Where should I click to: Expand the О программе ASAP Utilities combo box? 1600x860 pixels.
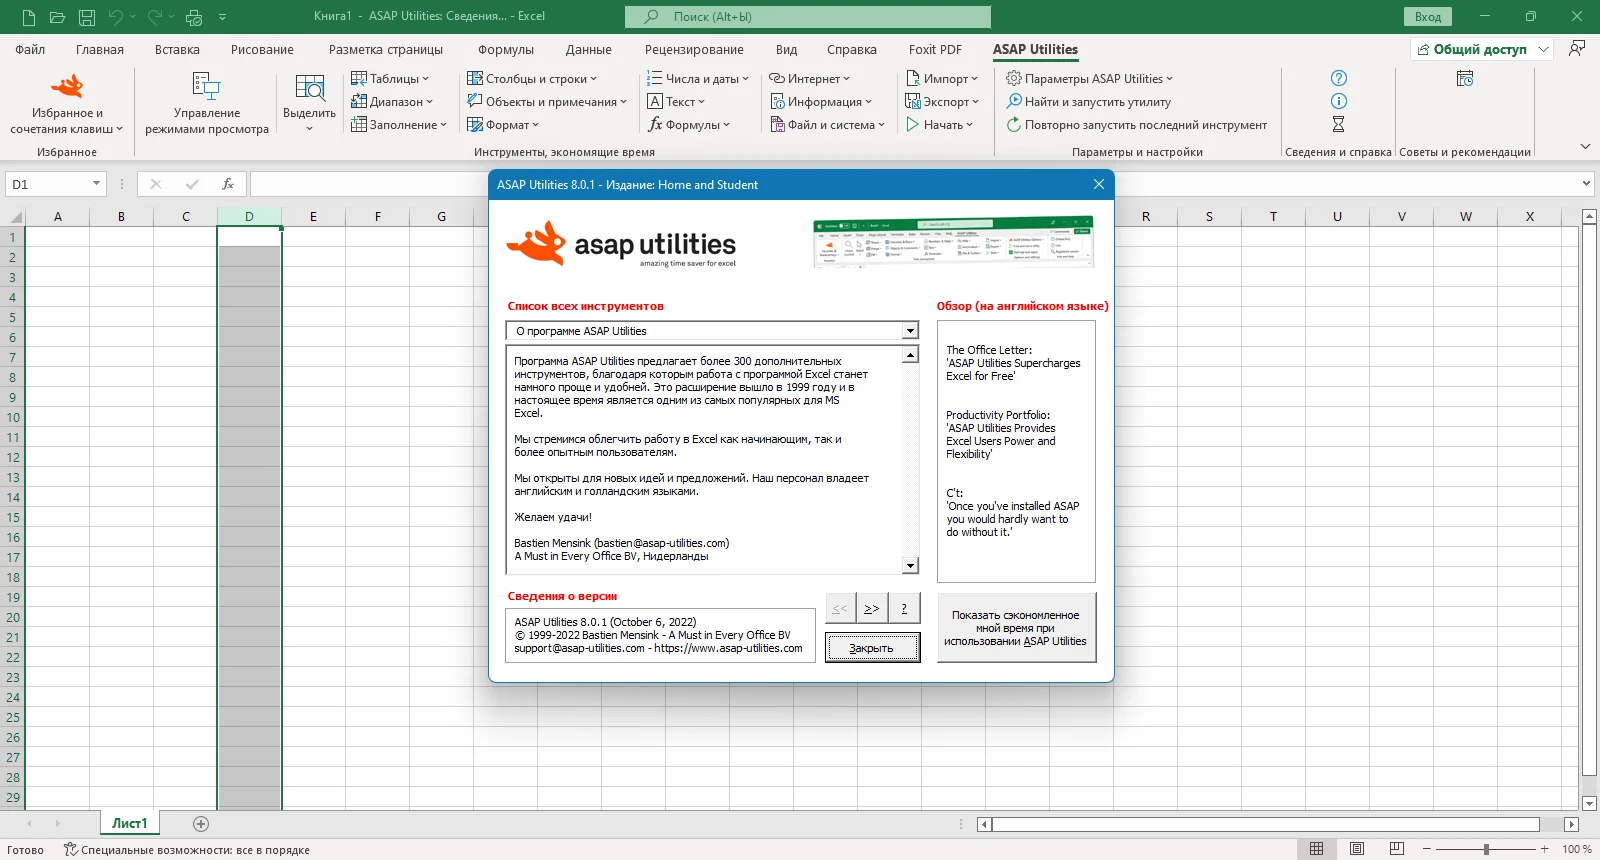(910, 331)
